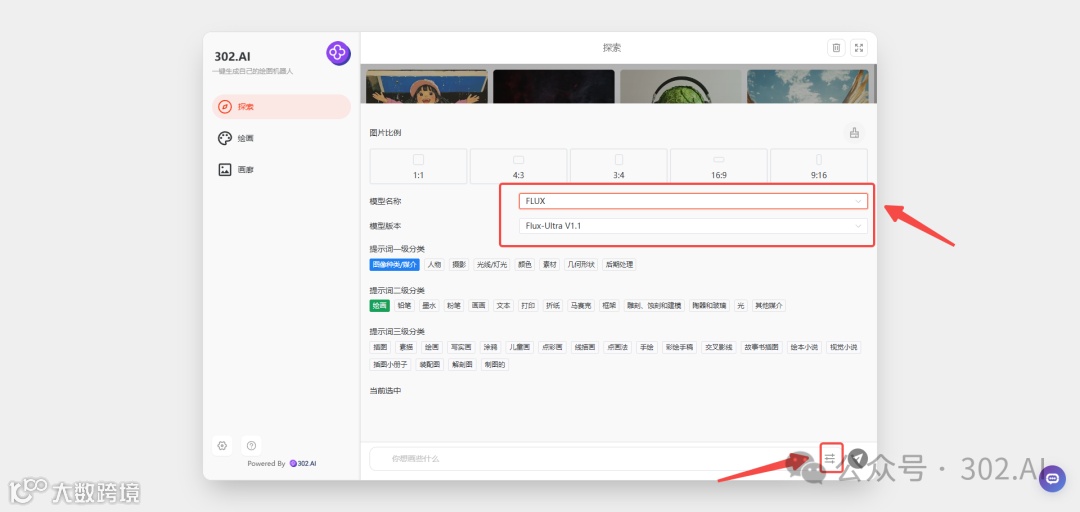This screenshot has width=1080, height=512.
Task: Add the 点彩画 third-level keyword
Action: coord(552,347)
